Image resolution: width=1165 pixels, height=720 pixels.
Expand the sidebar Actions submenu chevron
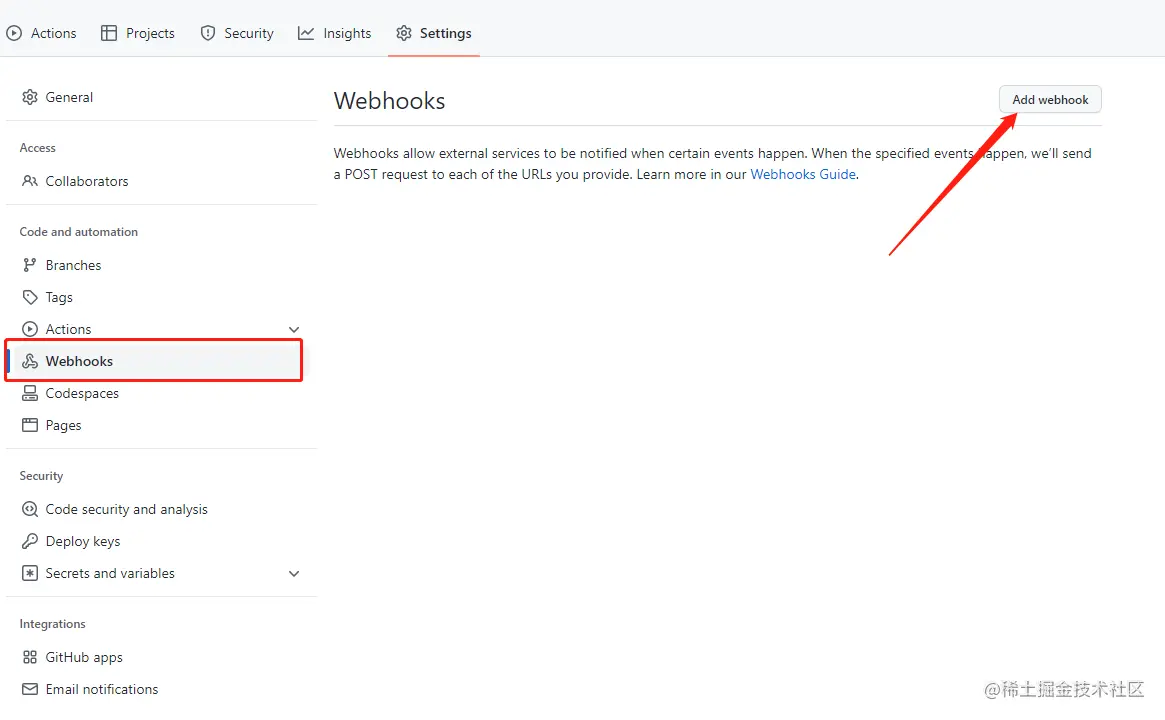[x=294, y=329]
